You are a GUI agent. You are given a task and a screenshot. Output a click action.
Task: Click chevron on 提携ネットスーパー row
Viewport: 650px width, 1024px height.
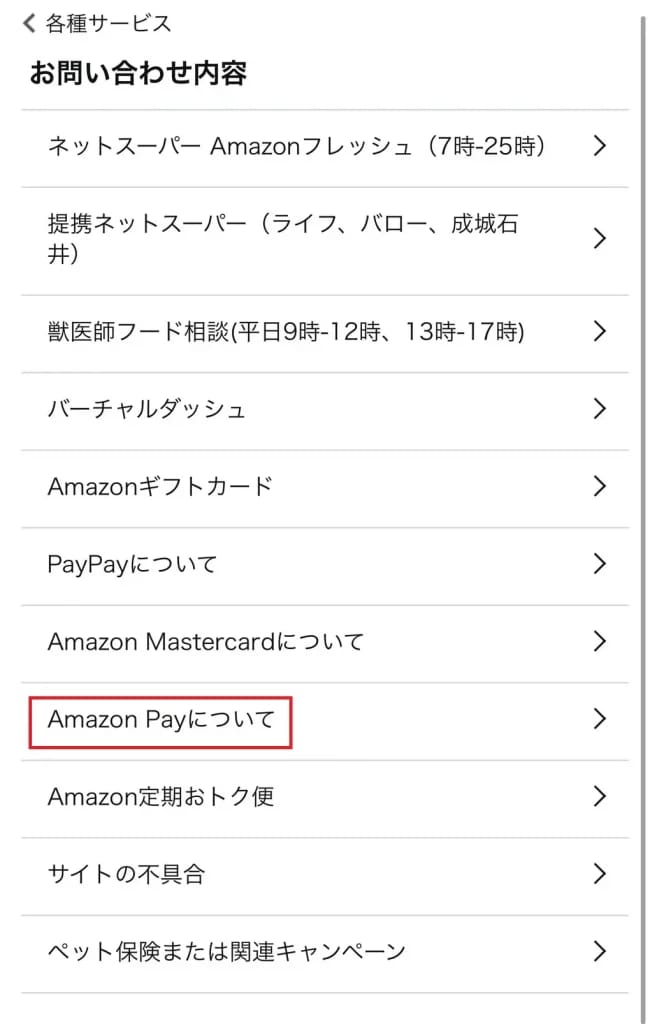pyautogui.click(x=599, y=239)
